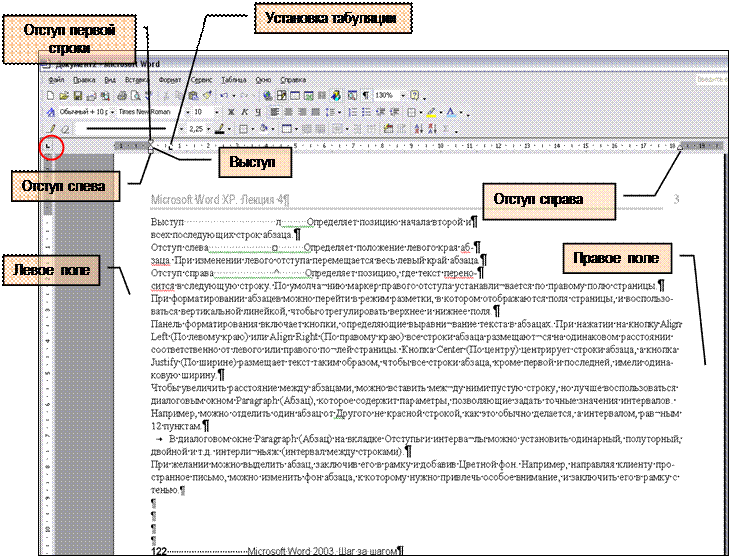The width and height of the screenshot is (729, 556).
Task: Open Styles and Formatting icon
Action: [x=51, y=112]
